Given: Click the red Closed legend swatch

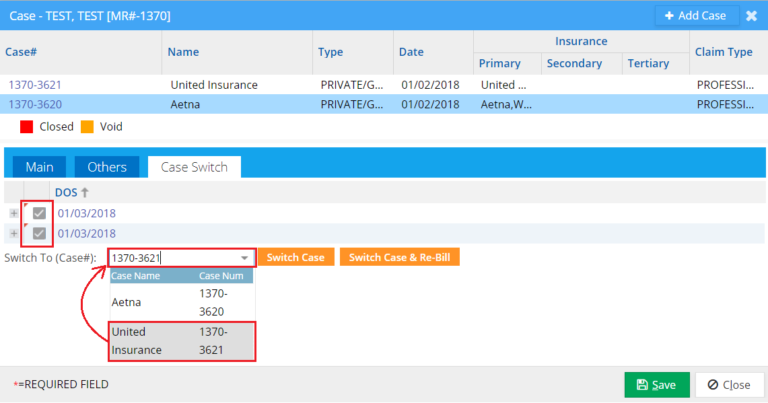Looking at the screenshot, I should [26, 127].
